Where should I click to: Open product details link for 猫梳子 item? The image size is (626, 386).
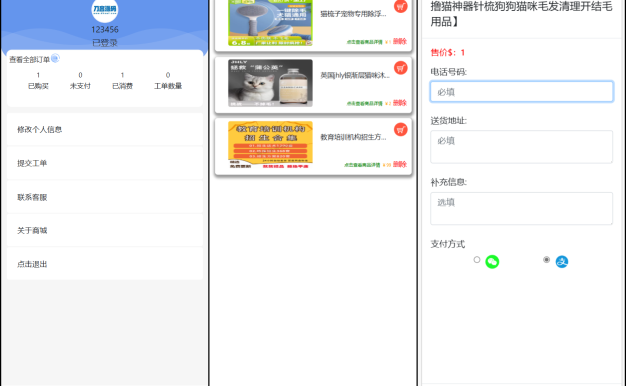365,42
